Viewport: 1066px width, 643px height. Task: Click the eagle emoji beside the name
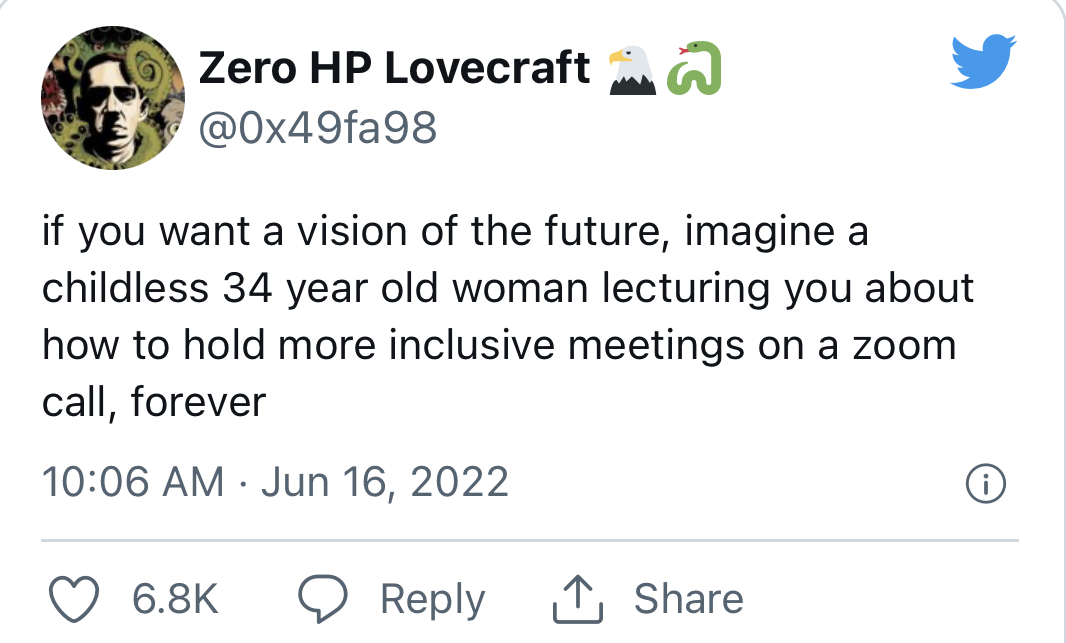632,69
